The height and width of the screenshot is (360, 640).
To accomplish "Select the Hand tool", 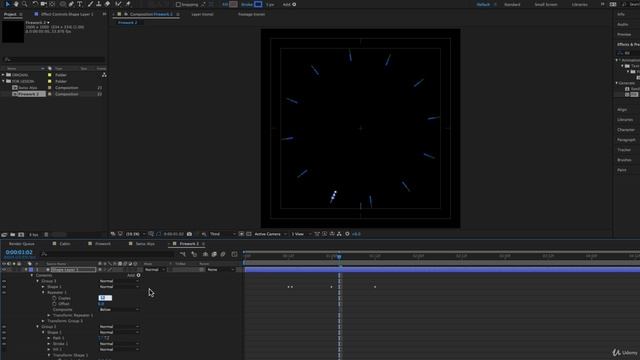I will [x=16, y=4].
